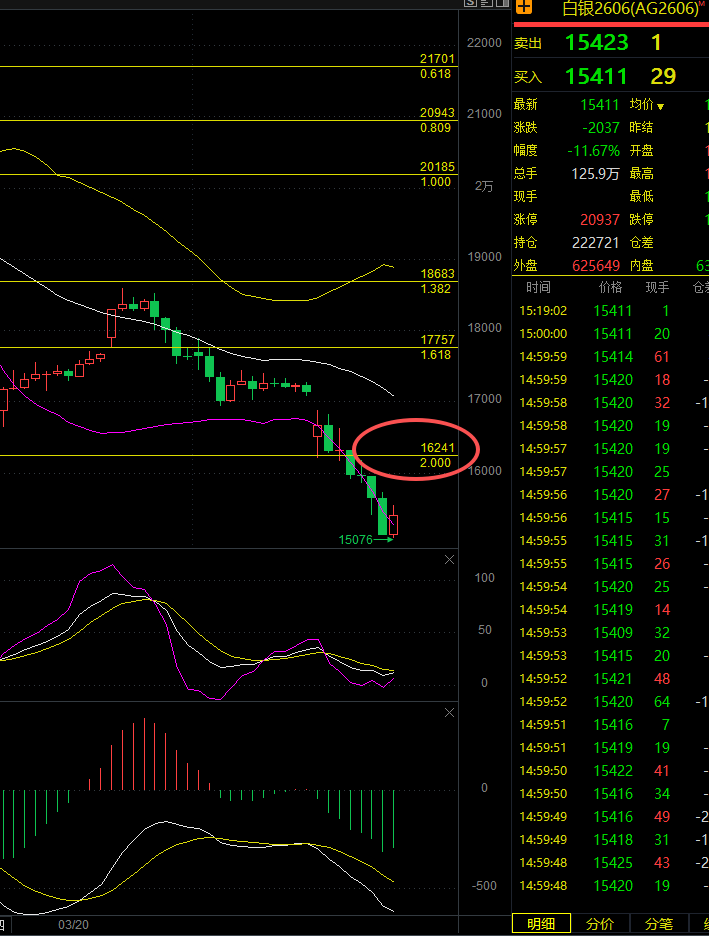The height and width of the screenshot is (936, 709).
Task: Click the orange plus icon beside 白银2606
Action: (x=523, y=7)
